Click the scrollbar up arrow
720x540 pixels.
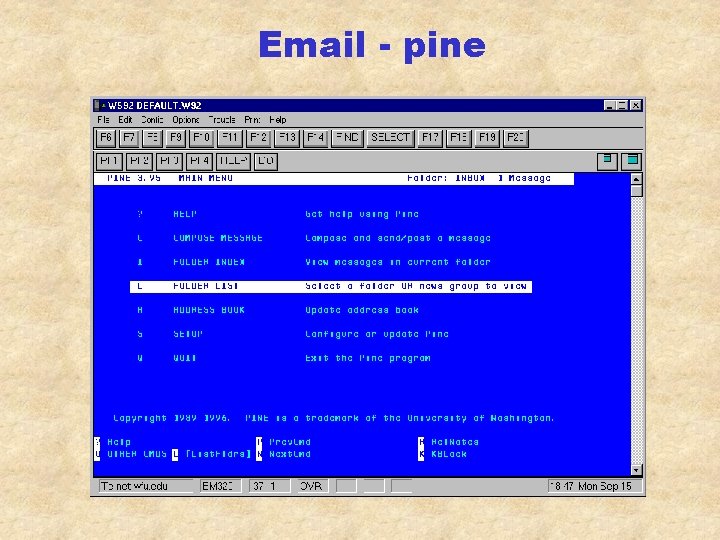[636, 179]
